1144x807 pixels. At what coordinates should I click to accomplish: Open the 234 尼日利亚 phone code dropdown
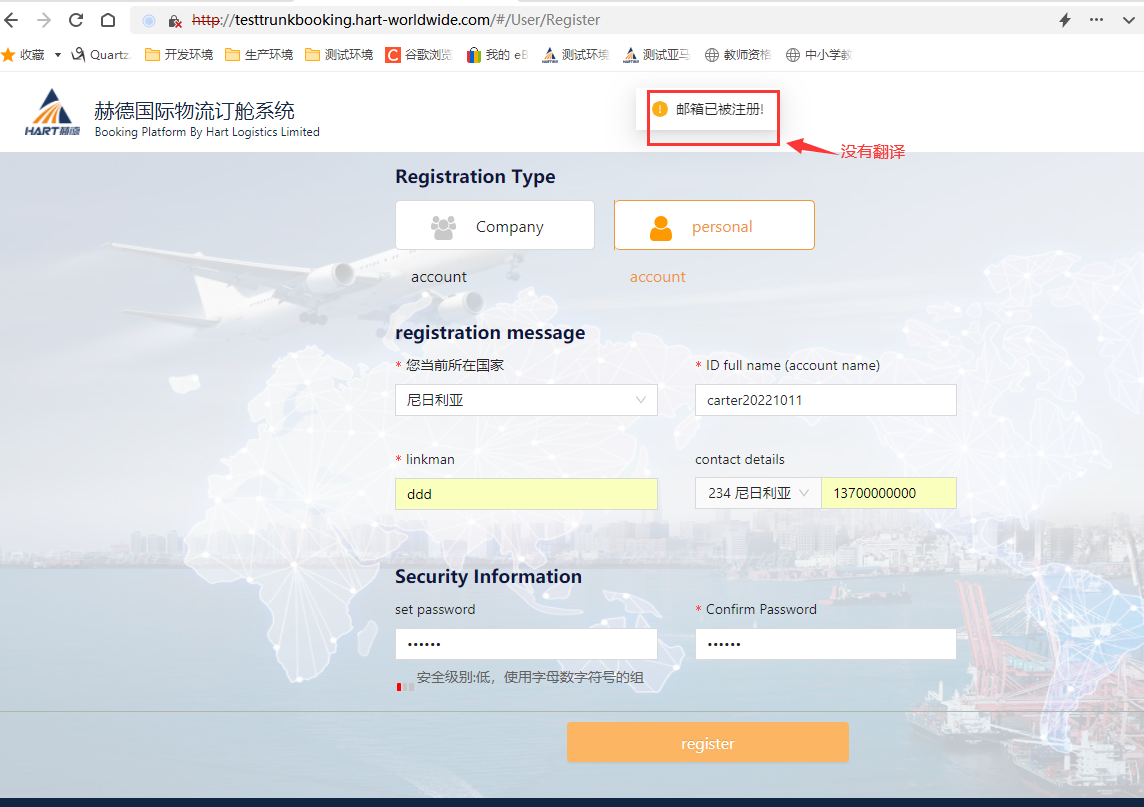tap(758, 493)
